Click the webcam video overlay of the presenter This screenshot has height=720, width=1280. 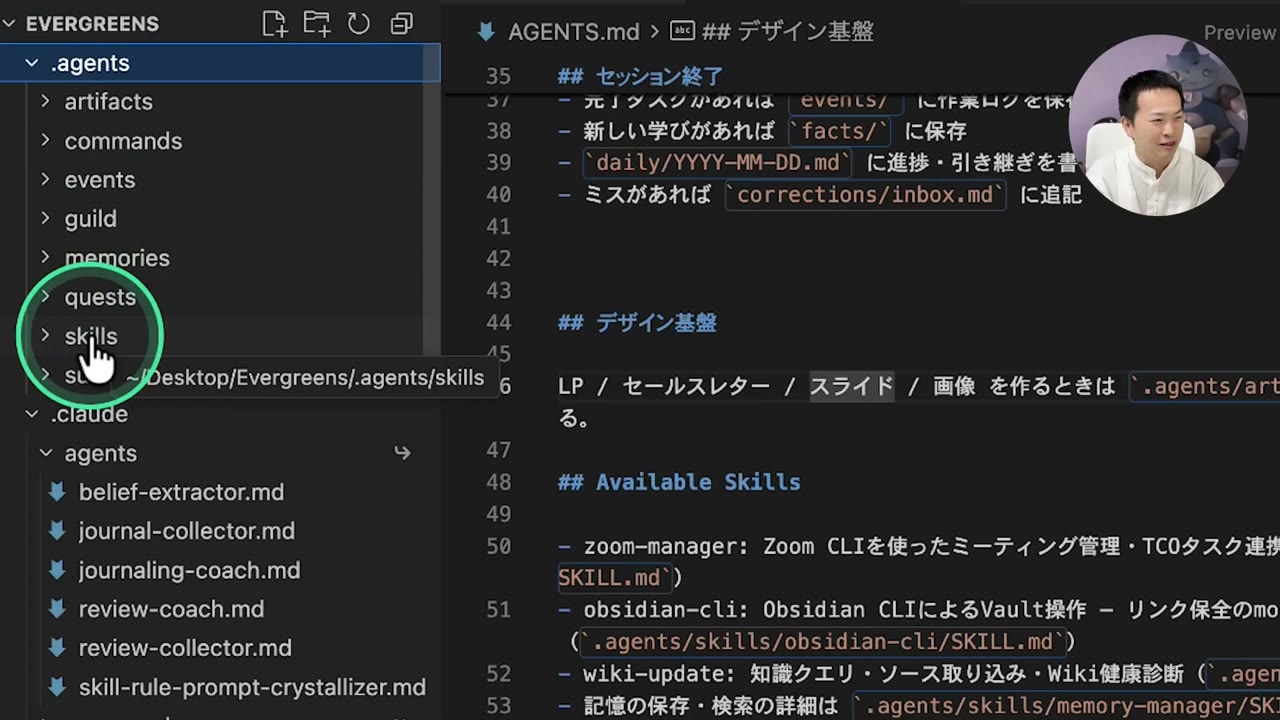click(x=1157, y=127)
